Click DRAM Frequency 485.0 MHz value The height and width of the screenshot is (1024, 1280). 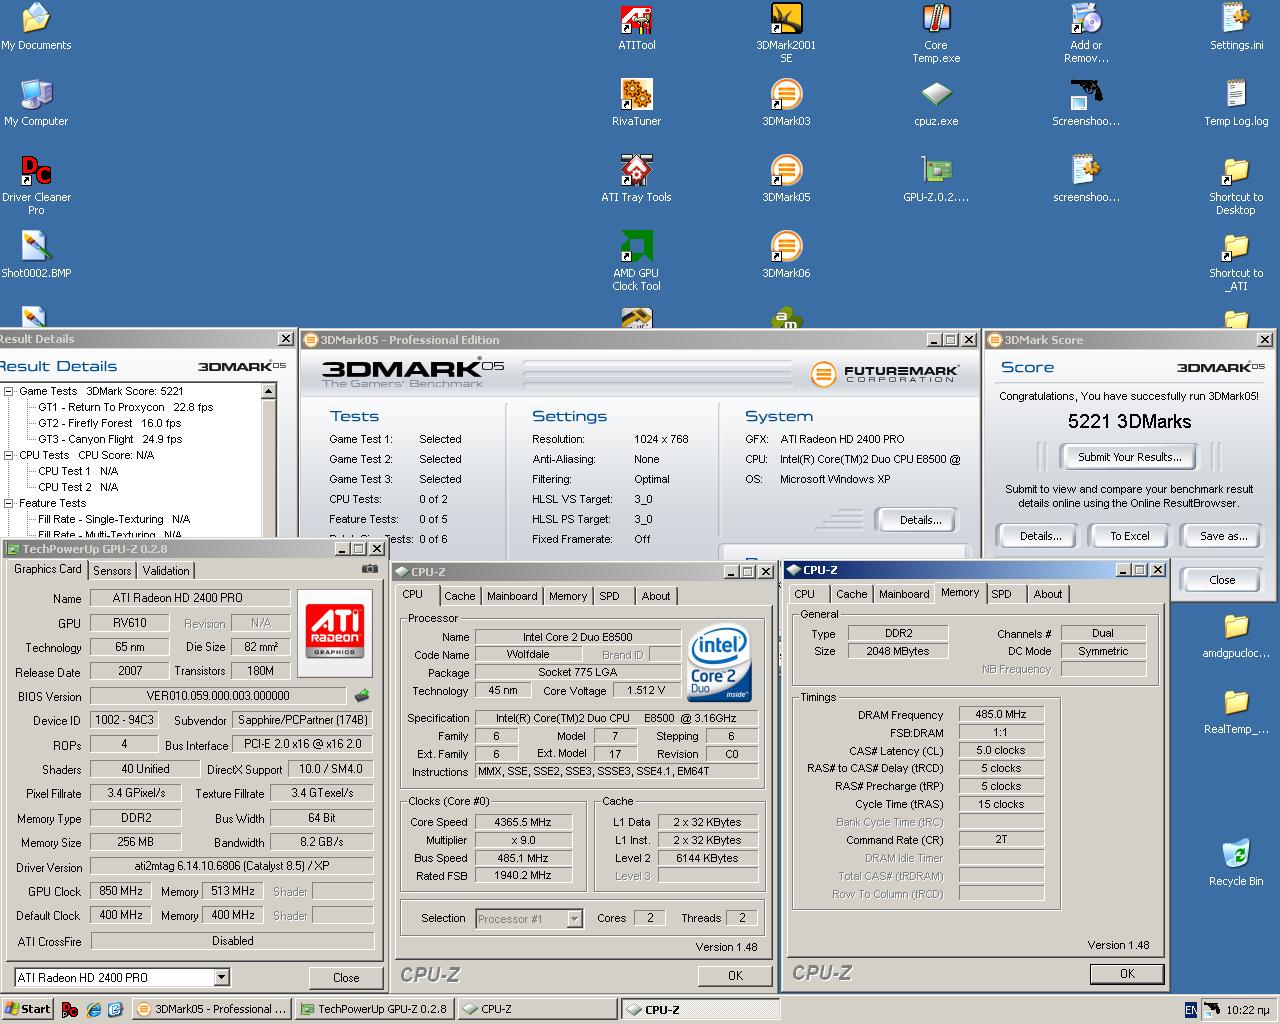[x=1001, y=714]
